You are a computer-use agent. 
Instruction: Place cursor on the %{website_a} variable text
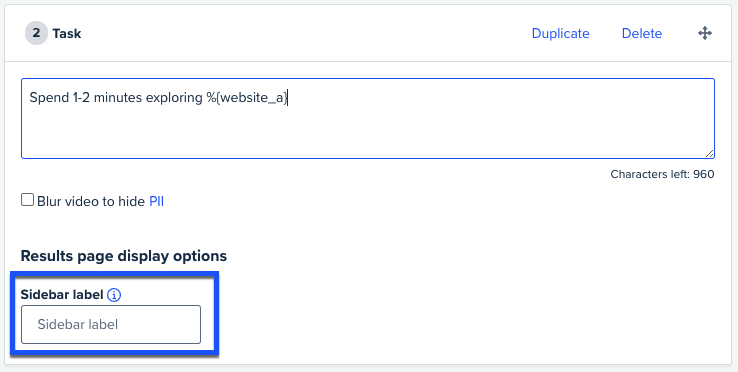247,97
